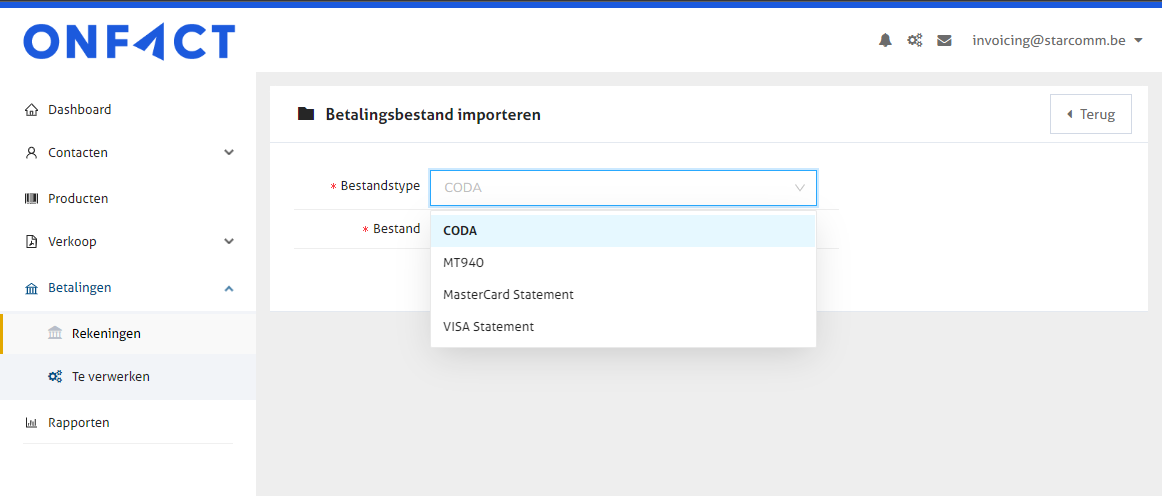1162x496 pixels.
Task: Open settings via the gears icon
Action: point(914,41)
